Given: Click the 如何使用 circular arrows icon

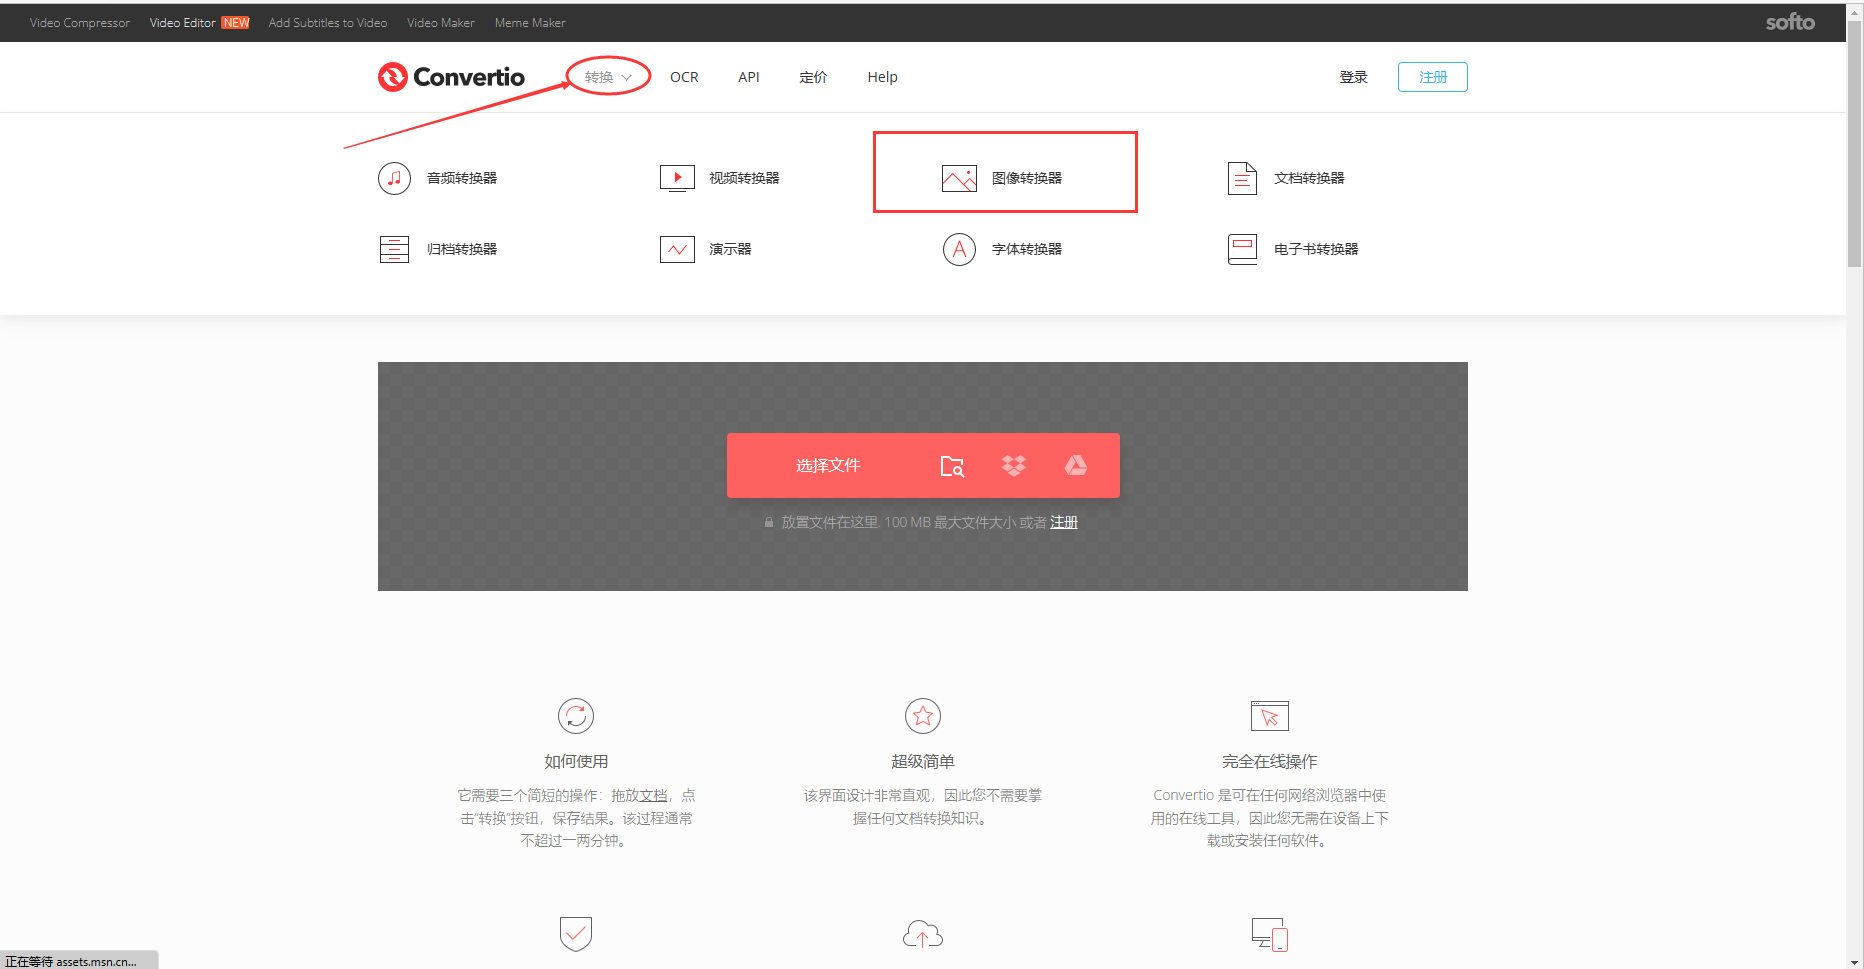Looking at the screenshot, I should (x=576, y=716).
